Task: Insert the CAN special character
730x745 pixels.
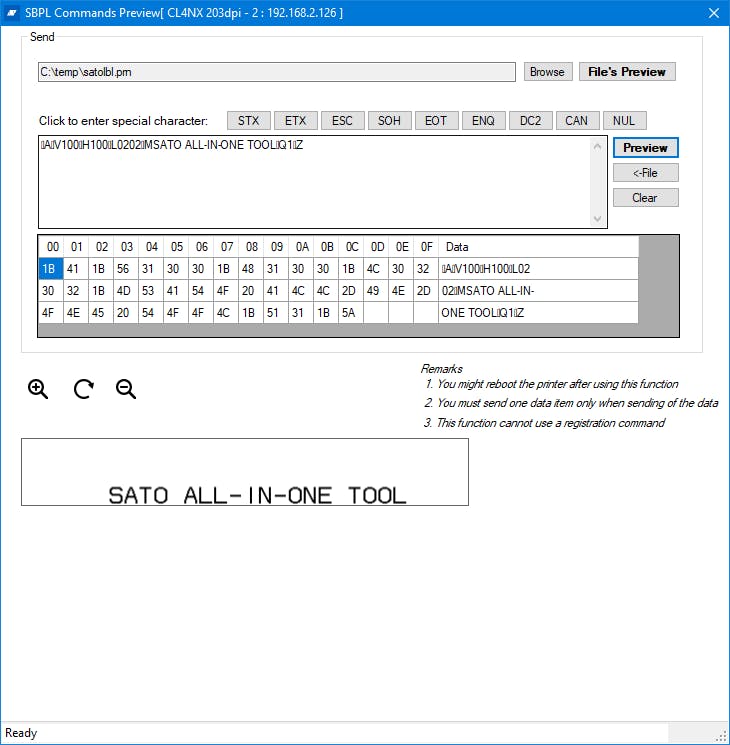Action: click(x=577, y=121)
